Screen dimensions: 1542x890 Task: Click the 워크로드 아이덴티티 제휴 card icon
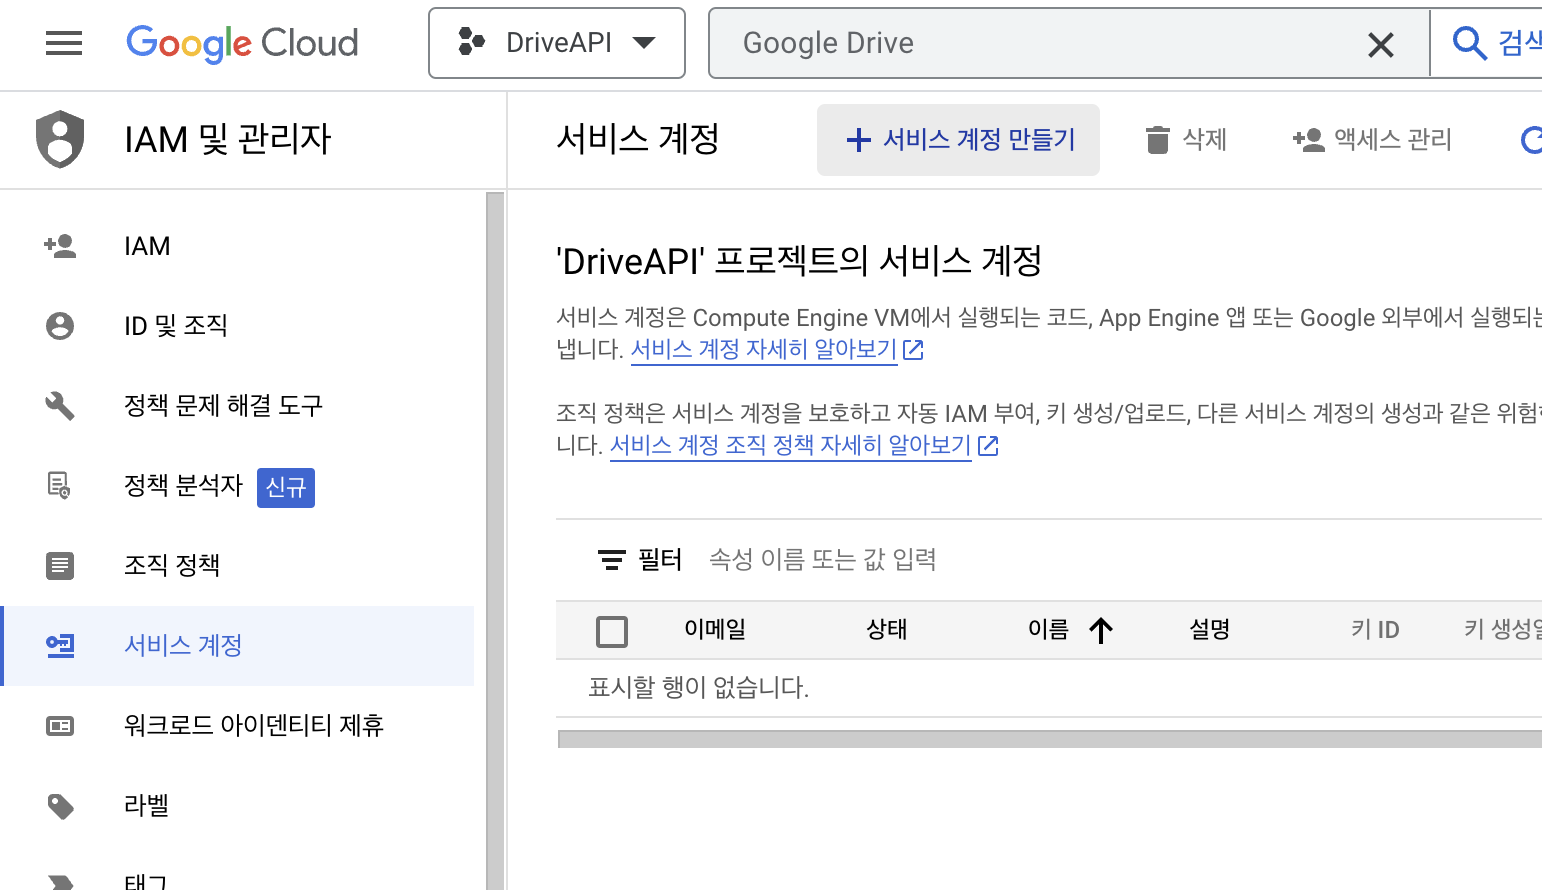pos(60,726)
